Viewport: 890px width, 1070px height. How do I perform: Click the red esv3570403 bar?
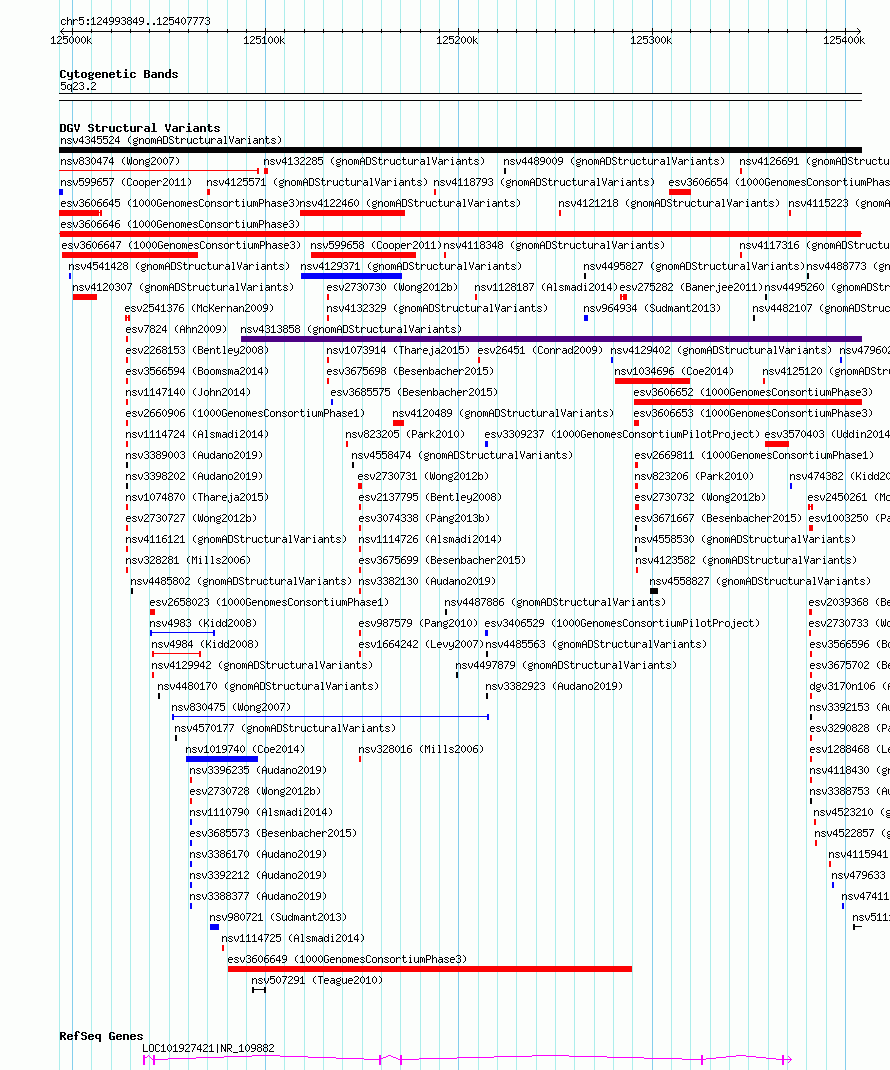(x=777, y=444)
